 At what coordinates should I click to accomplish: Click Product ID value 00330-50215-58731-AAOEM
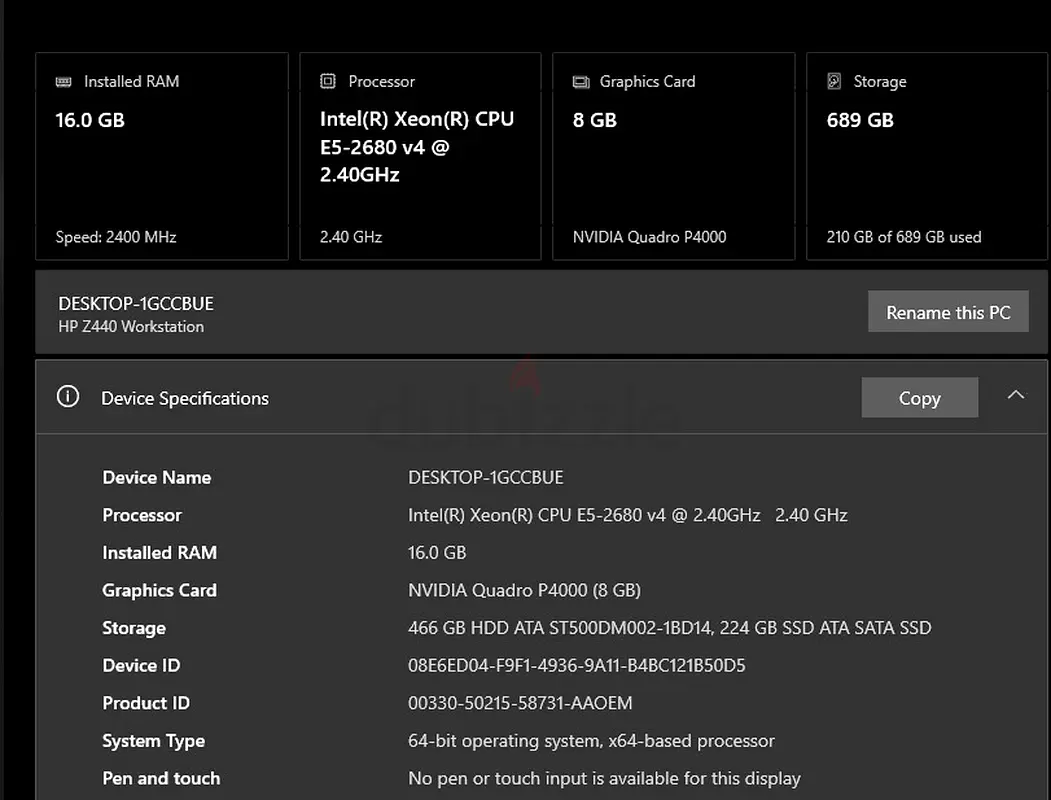(520, 703)
